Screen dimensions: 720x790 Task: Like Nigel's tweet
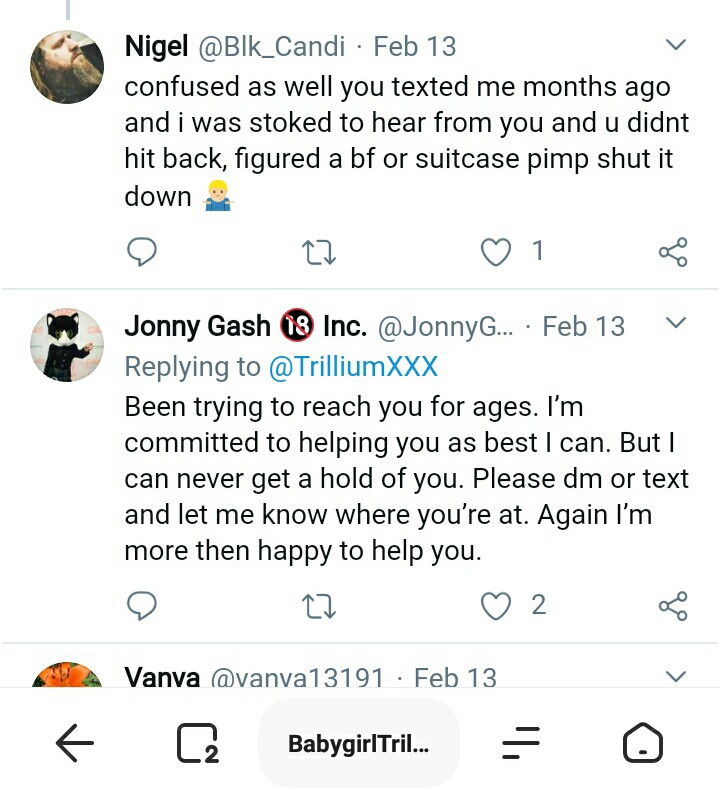coord(496,252)
